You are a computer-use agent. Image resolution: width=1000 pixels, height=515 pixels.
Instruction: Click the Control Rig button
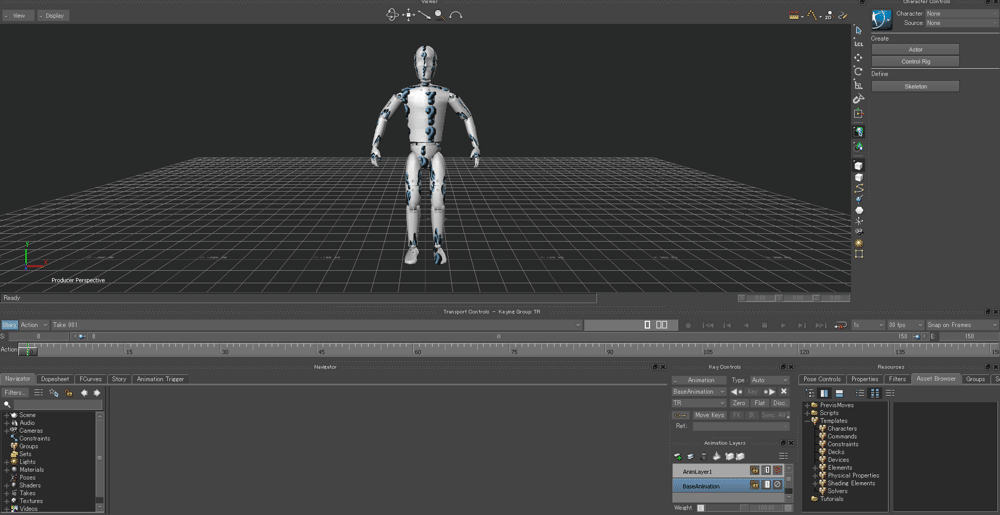click(x=915, y=62)
